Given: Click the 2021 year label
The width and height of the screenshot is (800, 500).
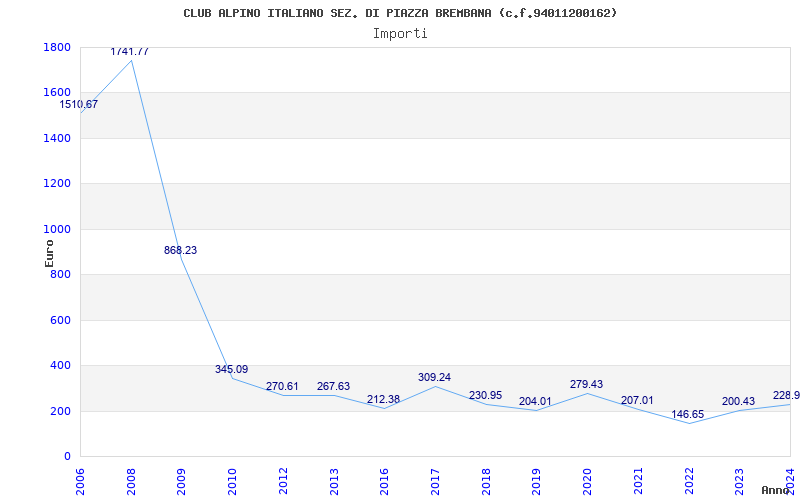Looking at the screenshot, I should point(638,482).
